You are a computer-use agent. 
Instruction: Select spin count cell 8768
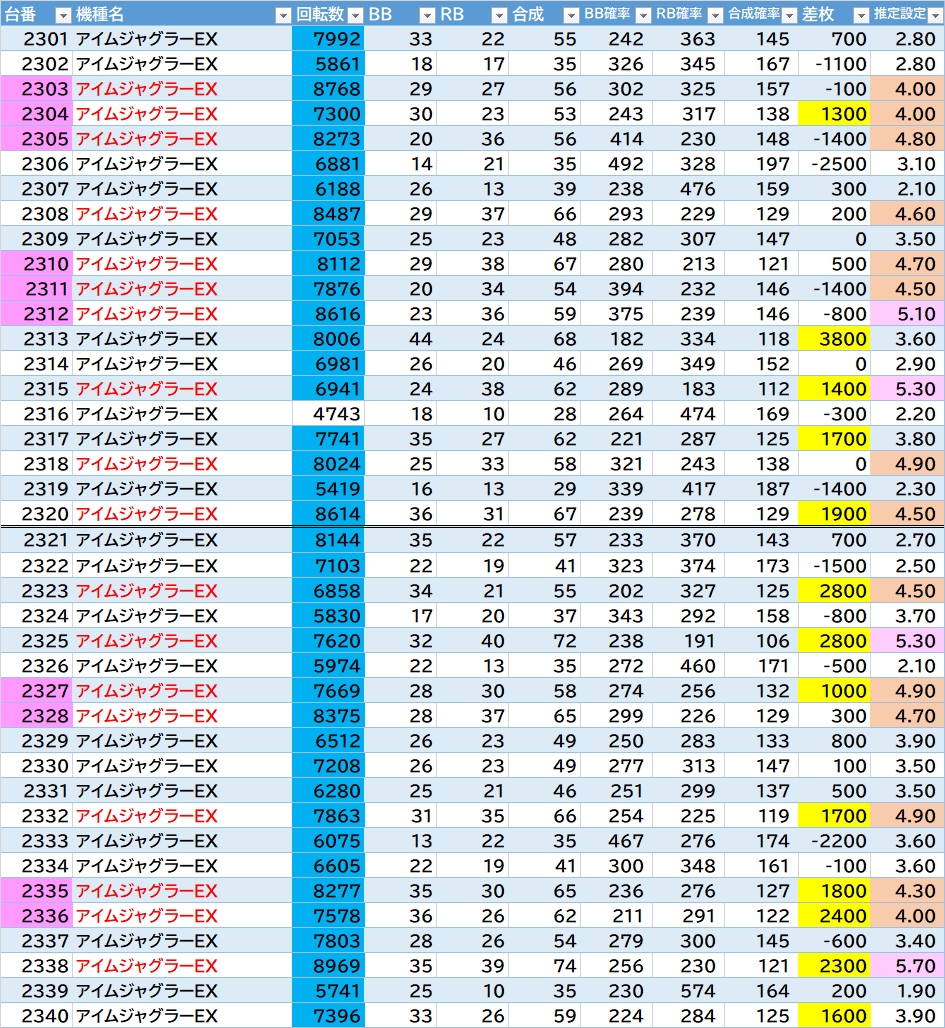pos(328,89)
